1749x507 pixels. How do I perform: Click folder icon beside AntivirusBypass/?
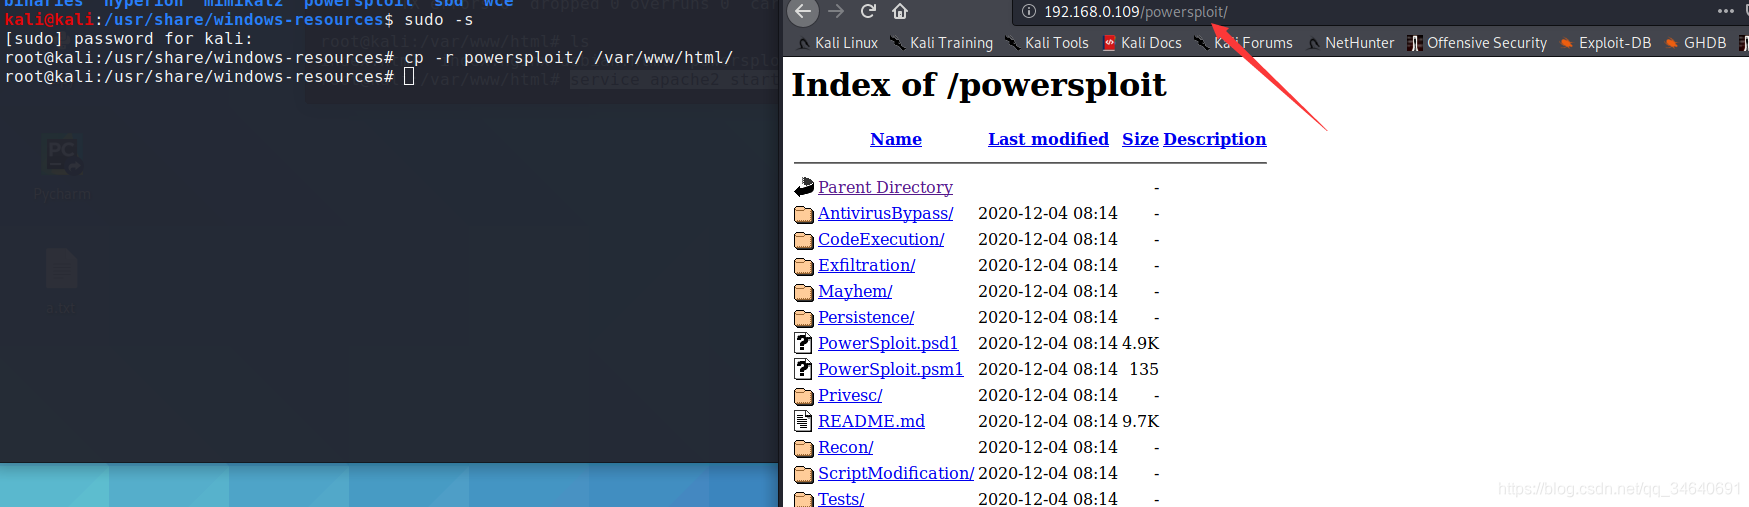point(804,214)
